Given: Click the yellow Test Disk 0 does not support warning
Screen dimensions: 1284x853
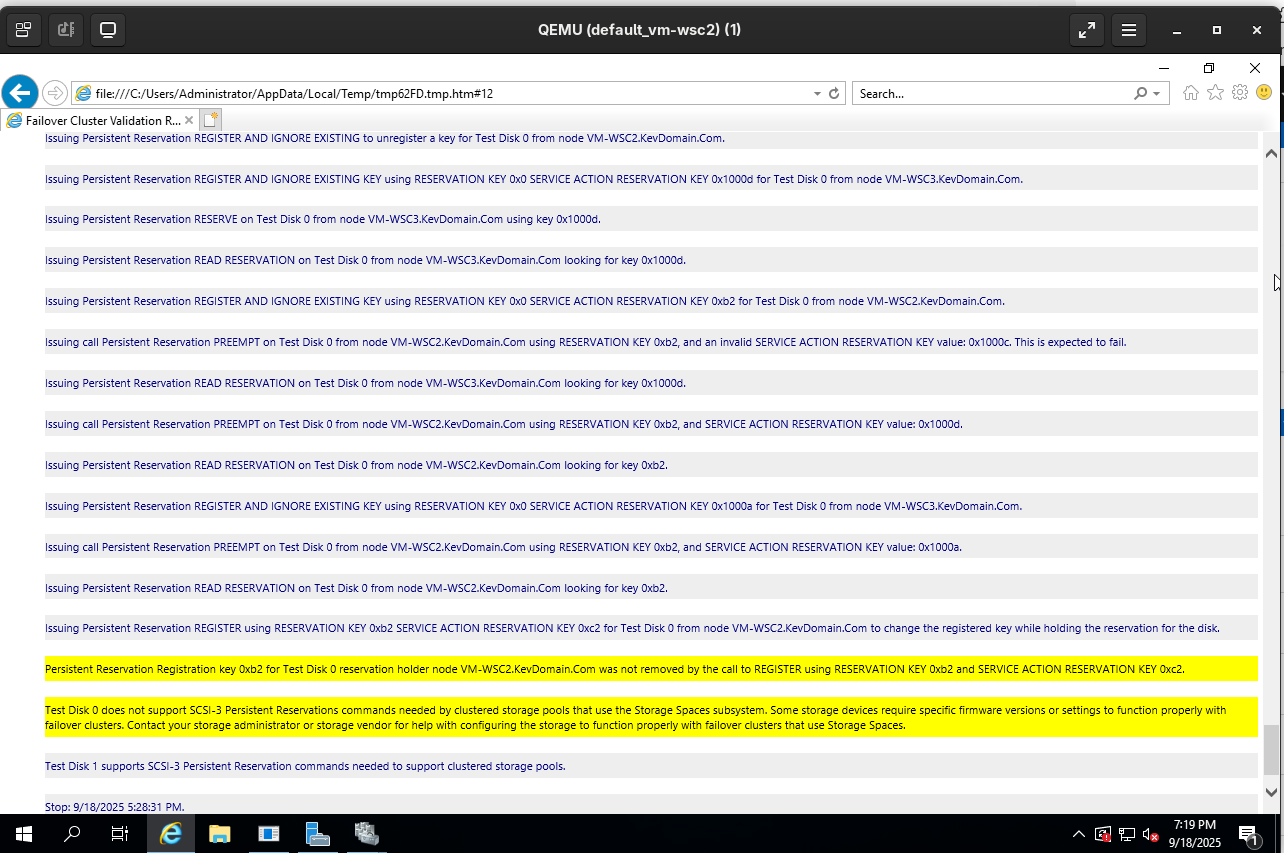Looking at the screenshot, I should [651, 717].
